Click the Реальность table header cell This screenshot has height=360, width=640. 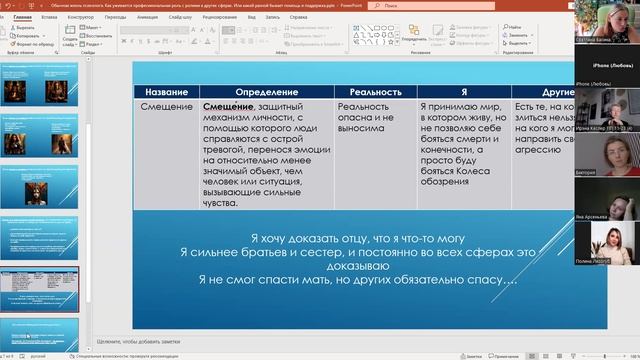tap(376, 92)
